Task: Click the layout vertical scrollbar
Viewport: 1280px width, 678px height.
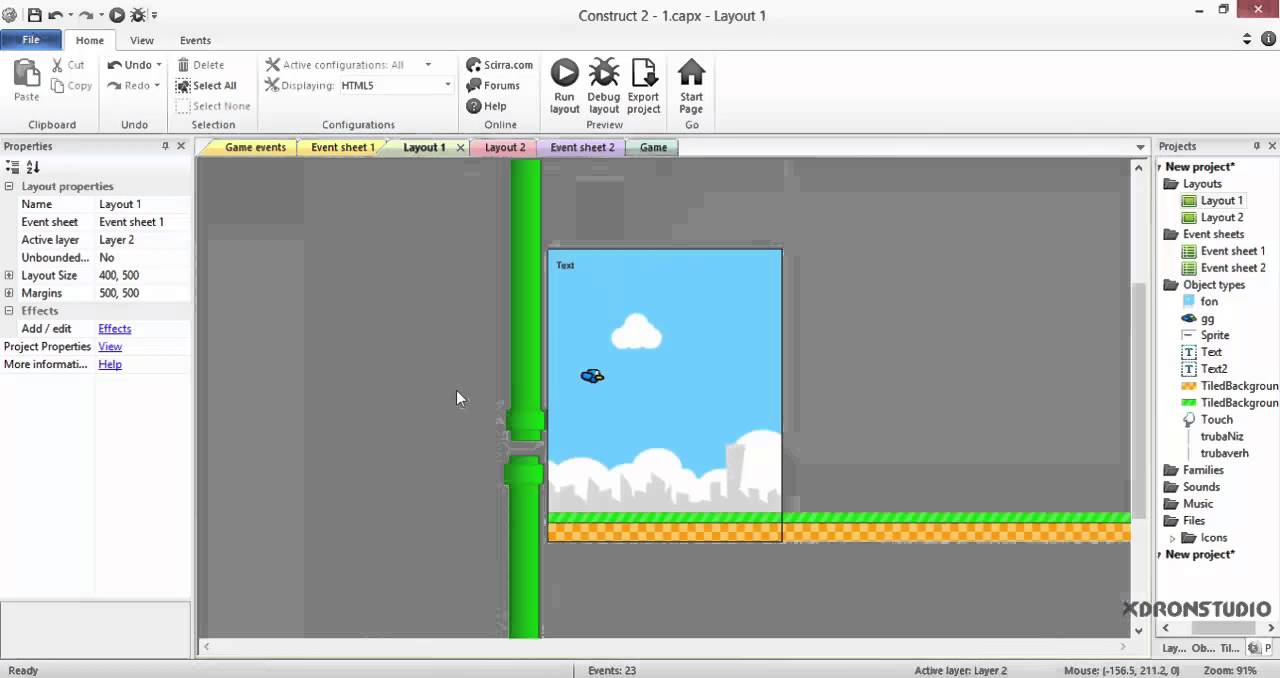Action: [1138, 400]
